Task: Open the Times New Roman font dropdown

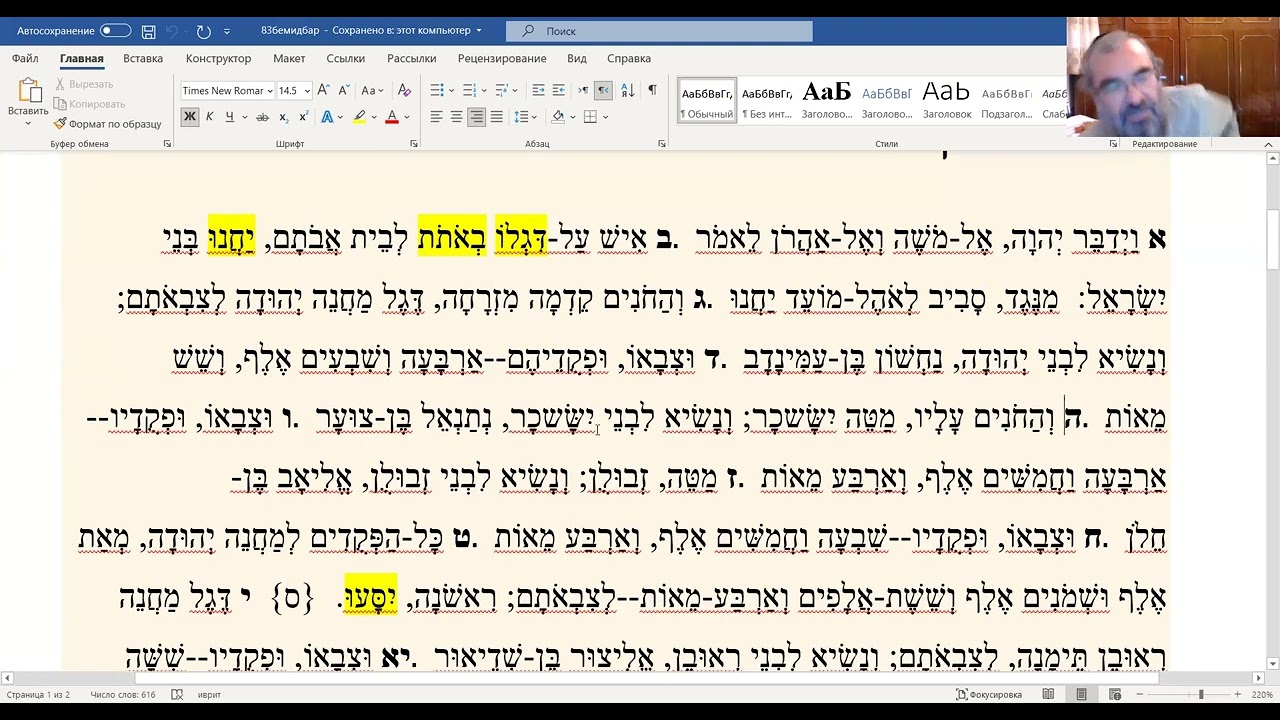Action: point(270,91)
